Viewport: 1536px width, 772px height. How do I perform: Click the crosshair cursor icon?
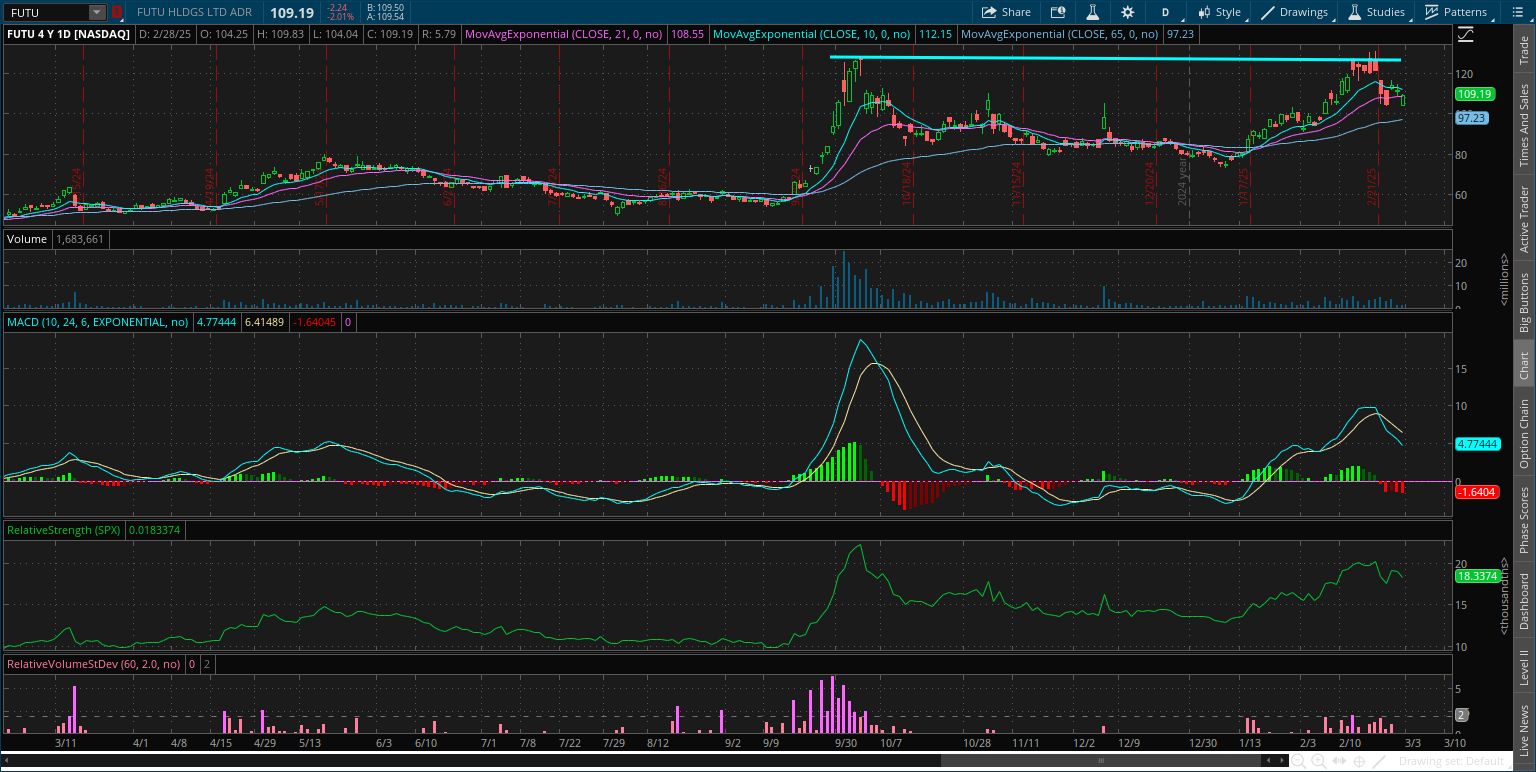pyautogui.click(x=1359, y=761)
